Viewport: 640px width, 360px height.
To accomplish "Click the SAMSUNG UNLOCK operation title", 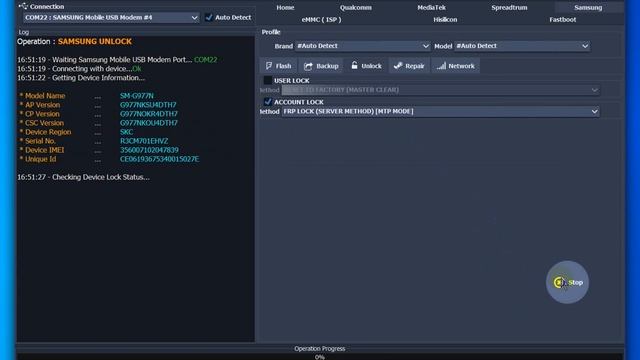I will coord(95,42).
